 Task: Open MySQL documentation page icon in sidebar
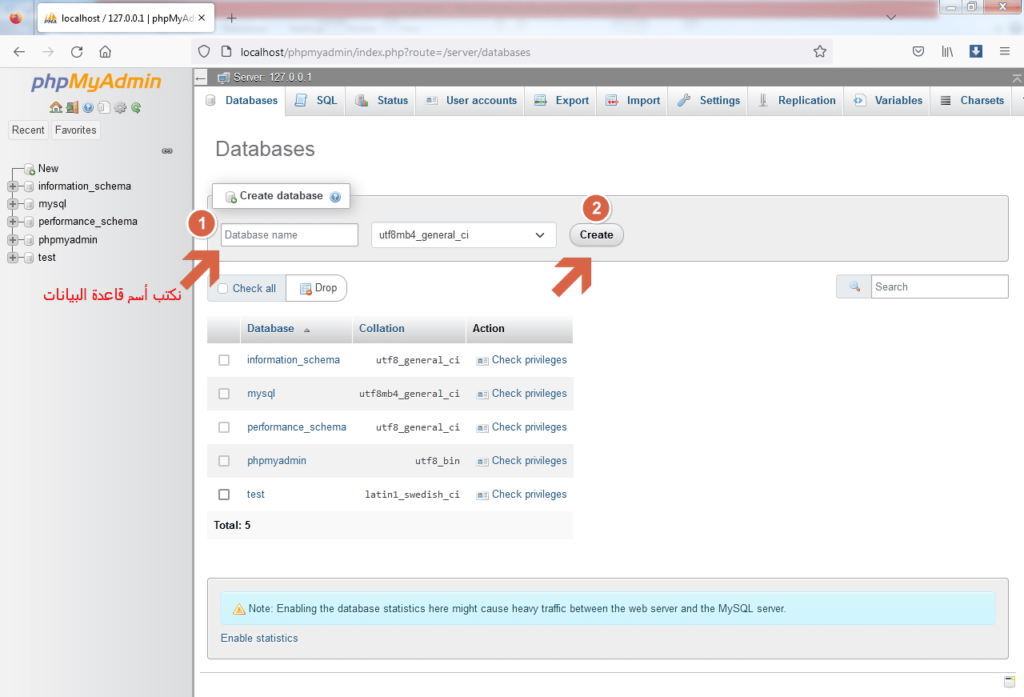(x=104, y=107)
